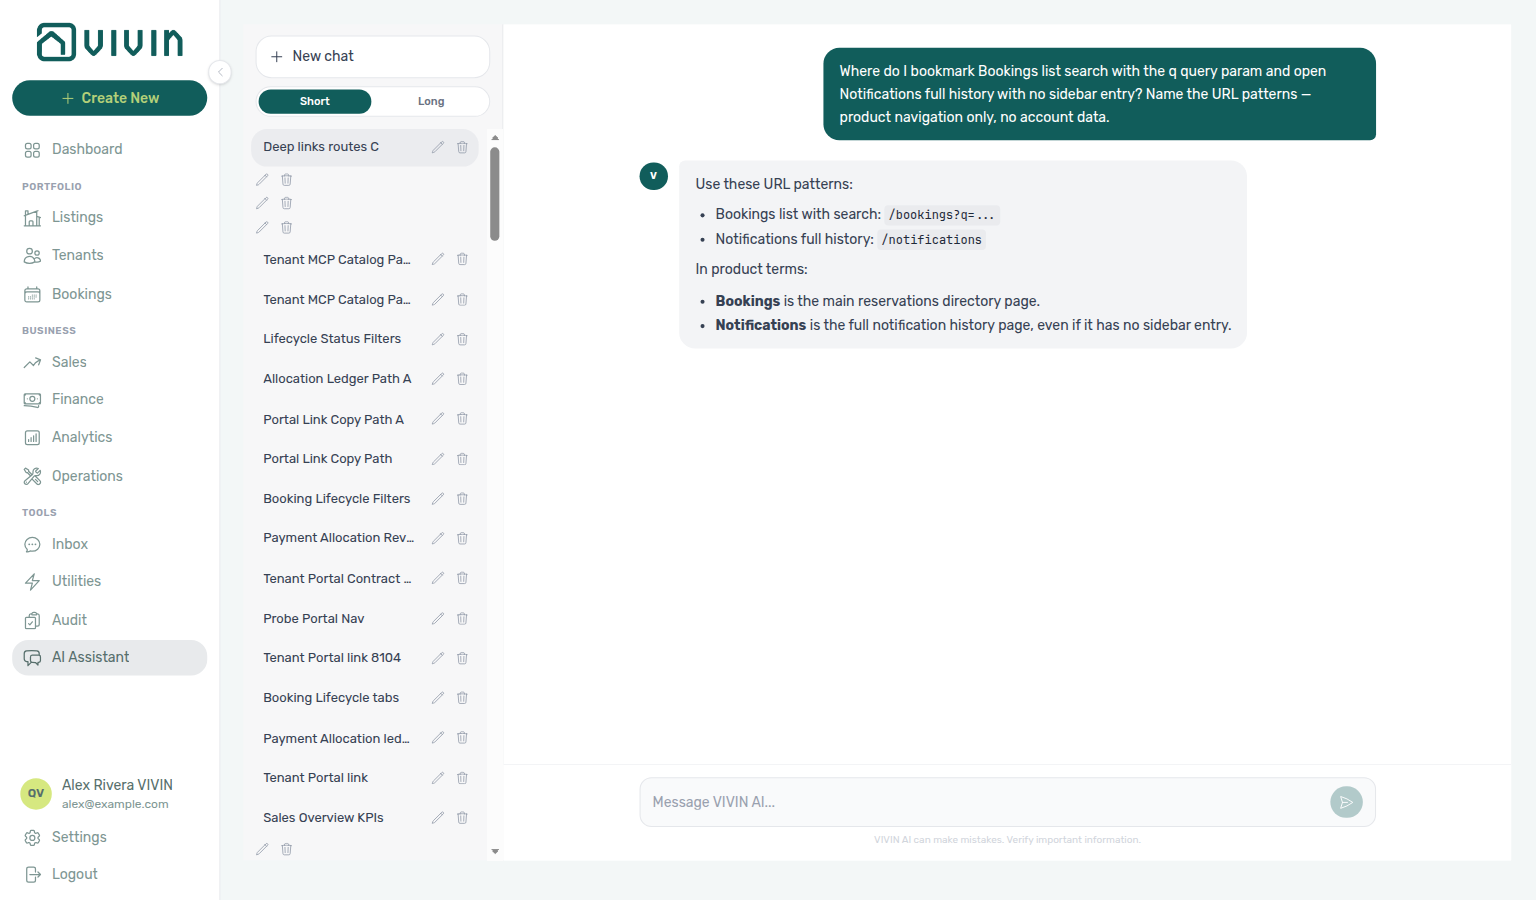Click the Analytics chart icon

point(32,438)
